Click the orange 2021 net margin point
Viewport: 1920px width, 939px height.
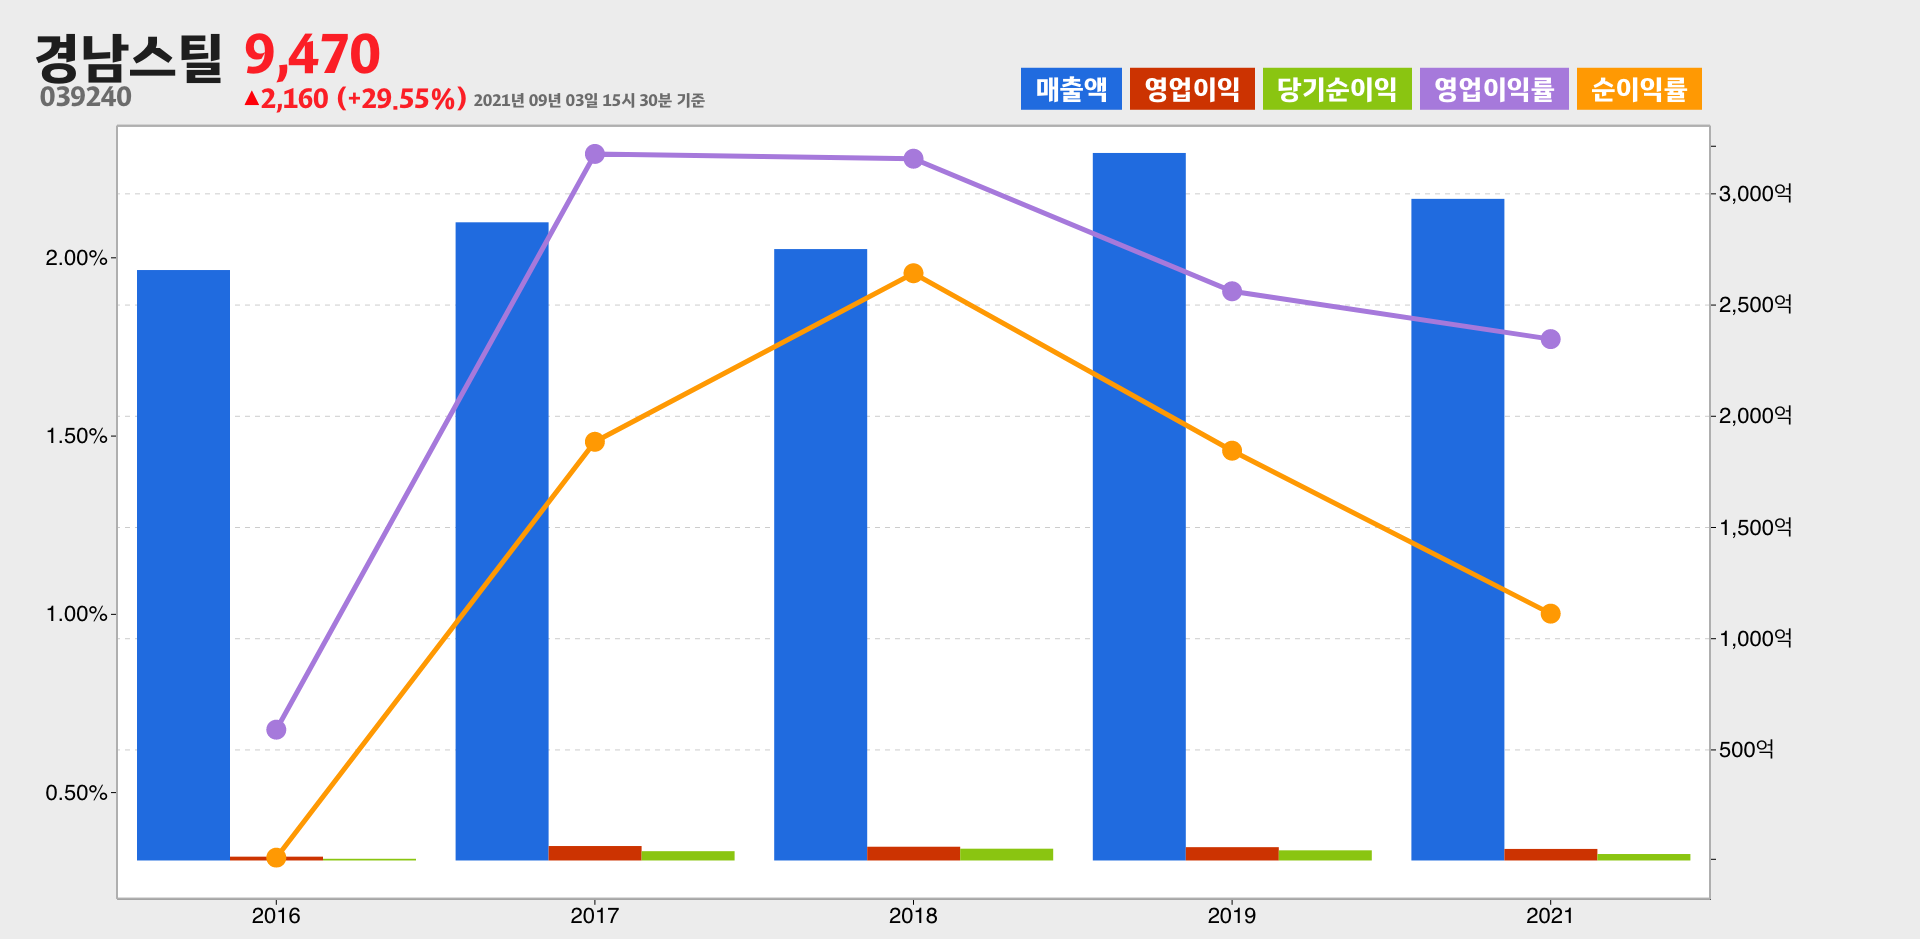tap(1550, 614)
